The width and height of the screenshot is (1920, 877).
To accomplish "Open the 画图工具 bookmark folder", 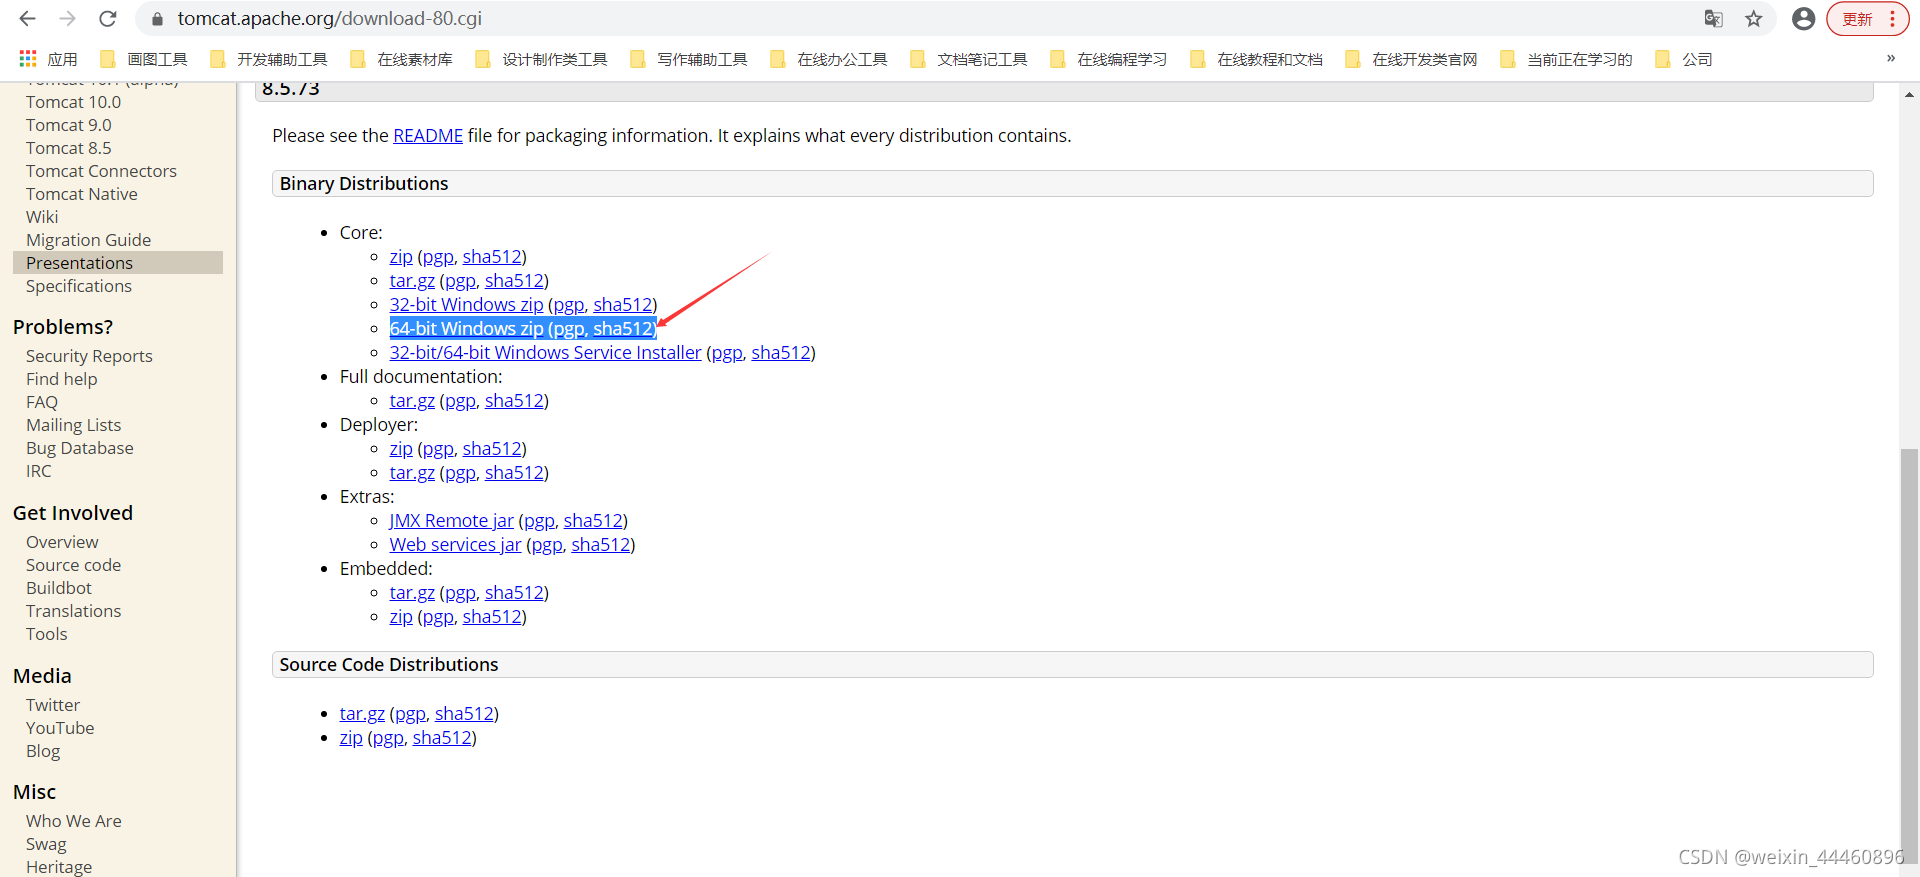I will tap(145, 59).
